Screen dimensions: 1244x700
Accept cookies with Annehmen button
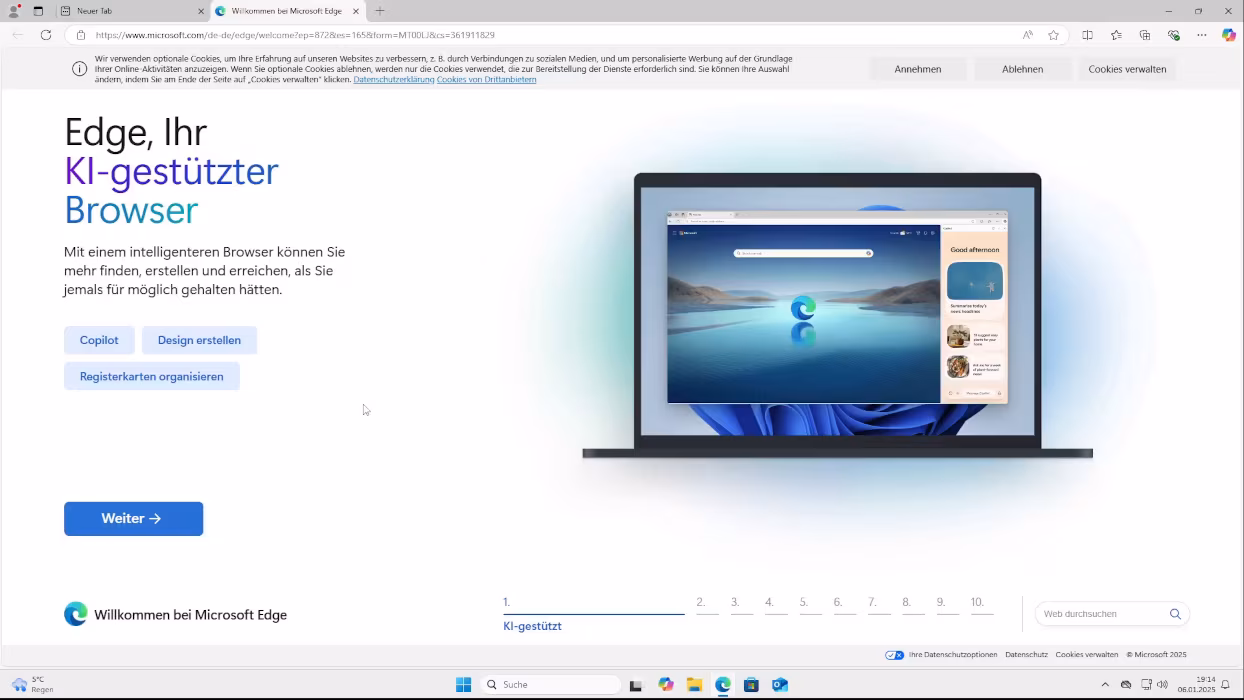click(x=917, y=69)
